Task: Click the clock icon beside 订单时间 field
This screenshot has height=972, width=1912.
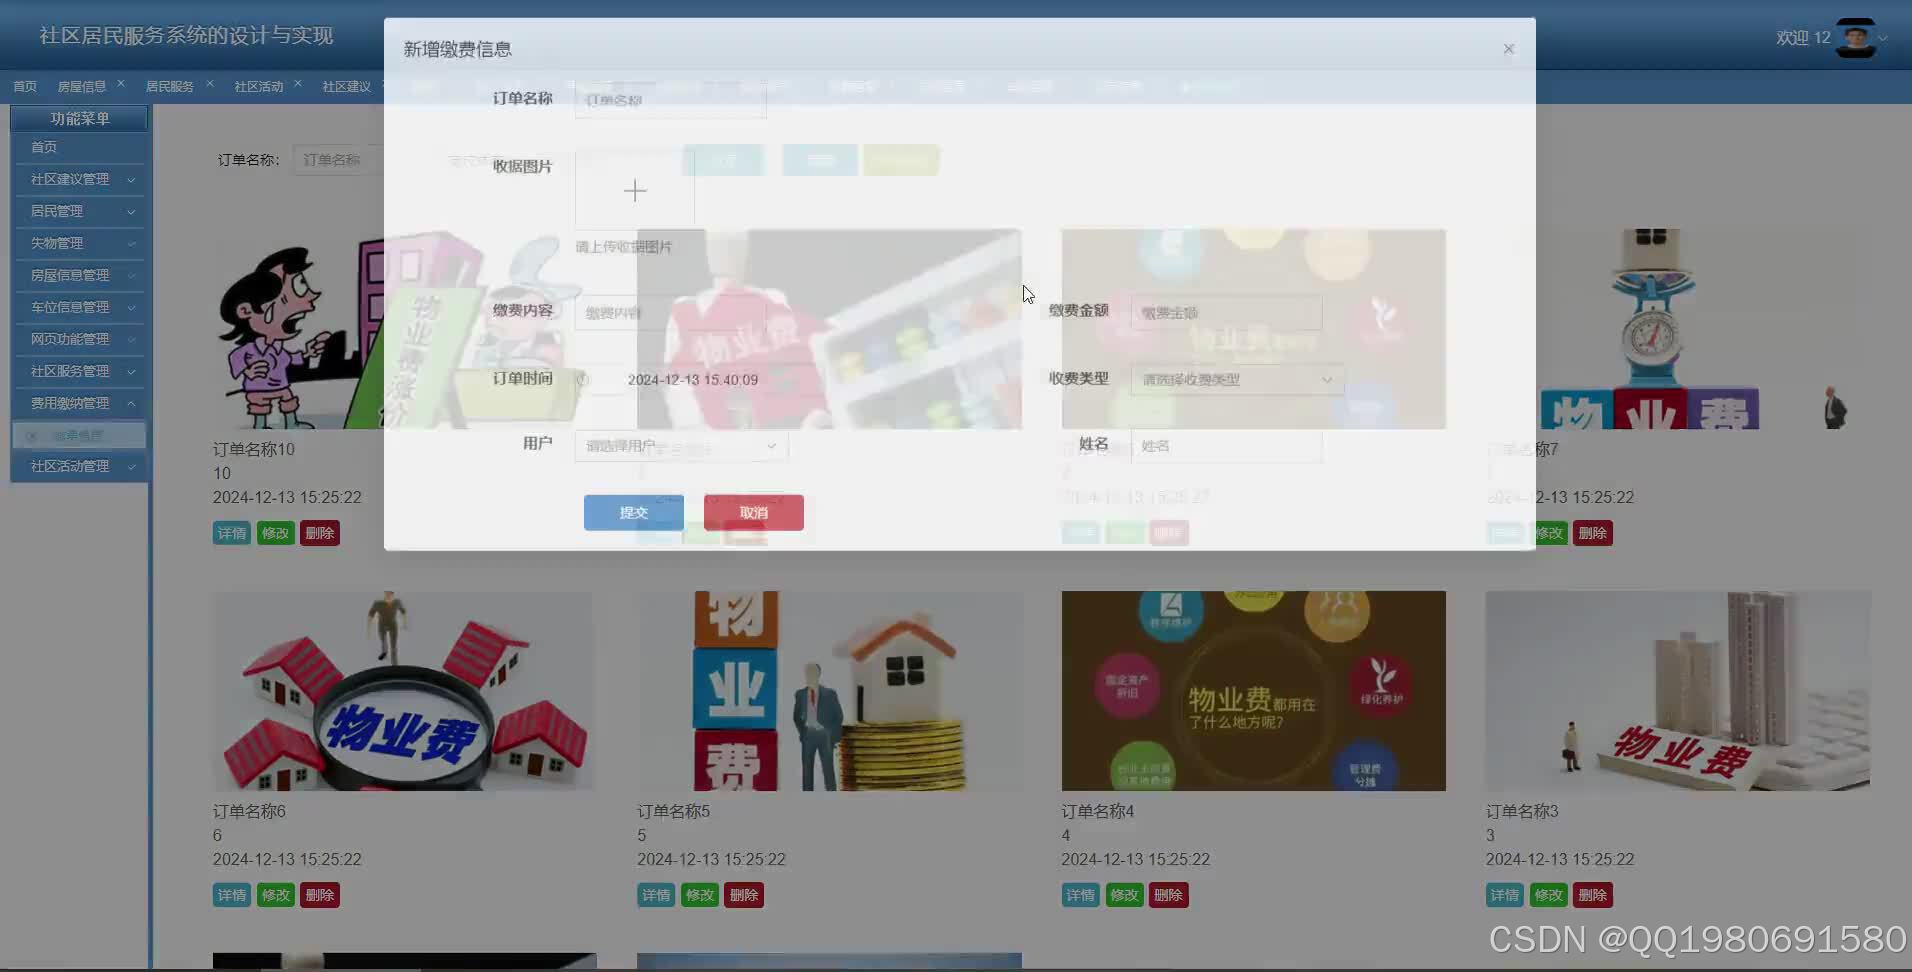Action: pos(583,379)
